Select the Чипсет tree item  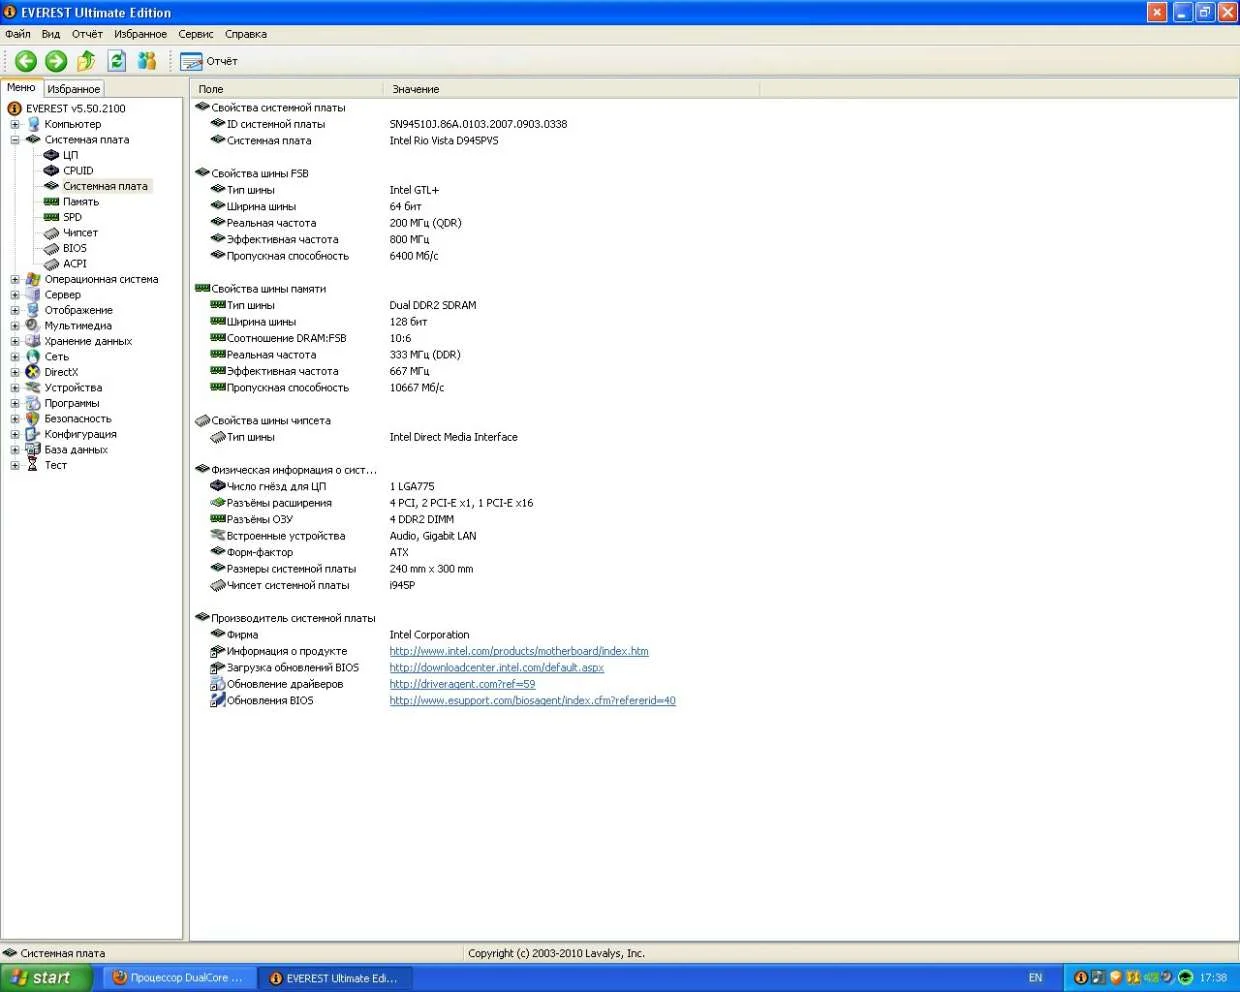point(80,233)
